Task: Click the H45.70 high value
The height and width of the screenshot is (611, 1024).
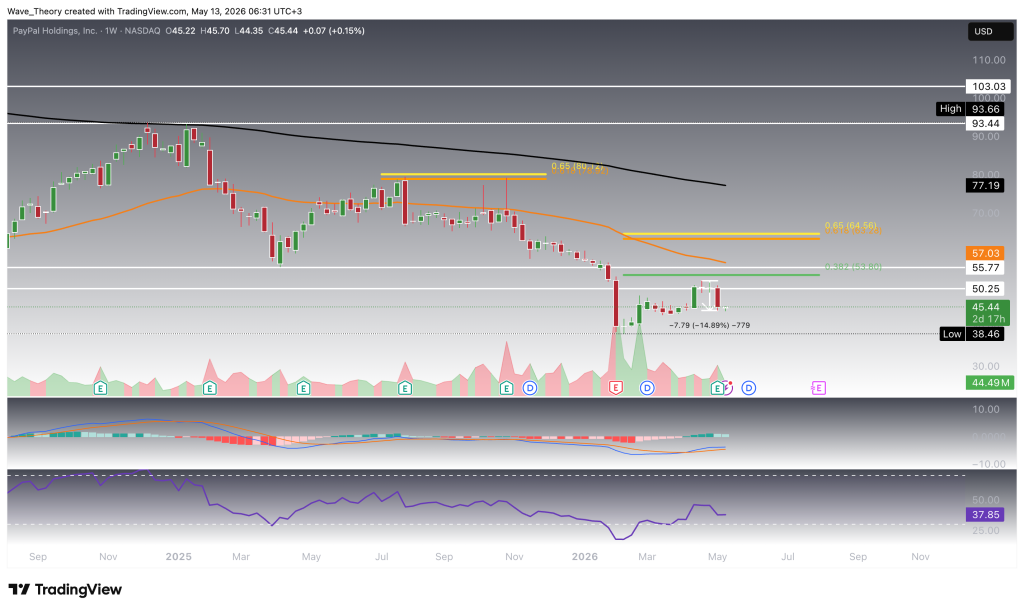Action: (x=215, y=31)
